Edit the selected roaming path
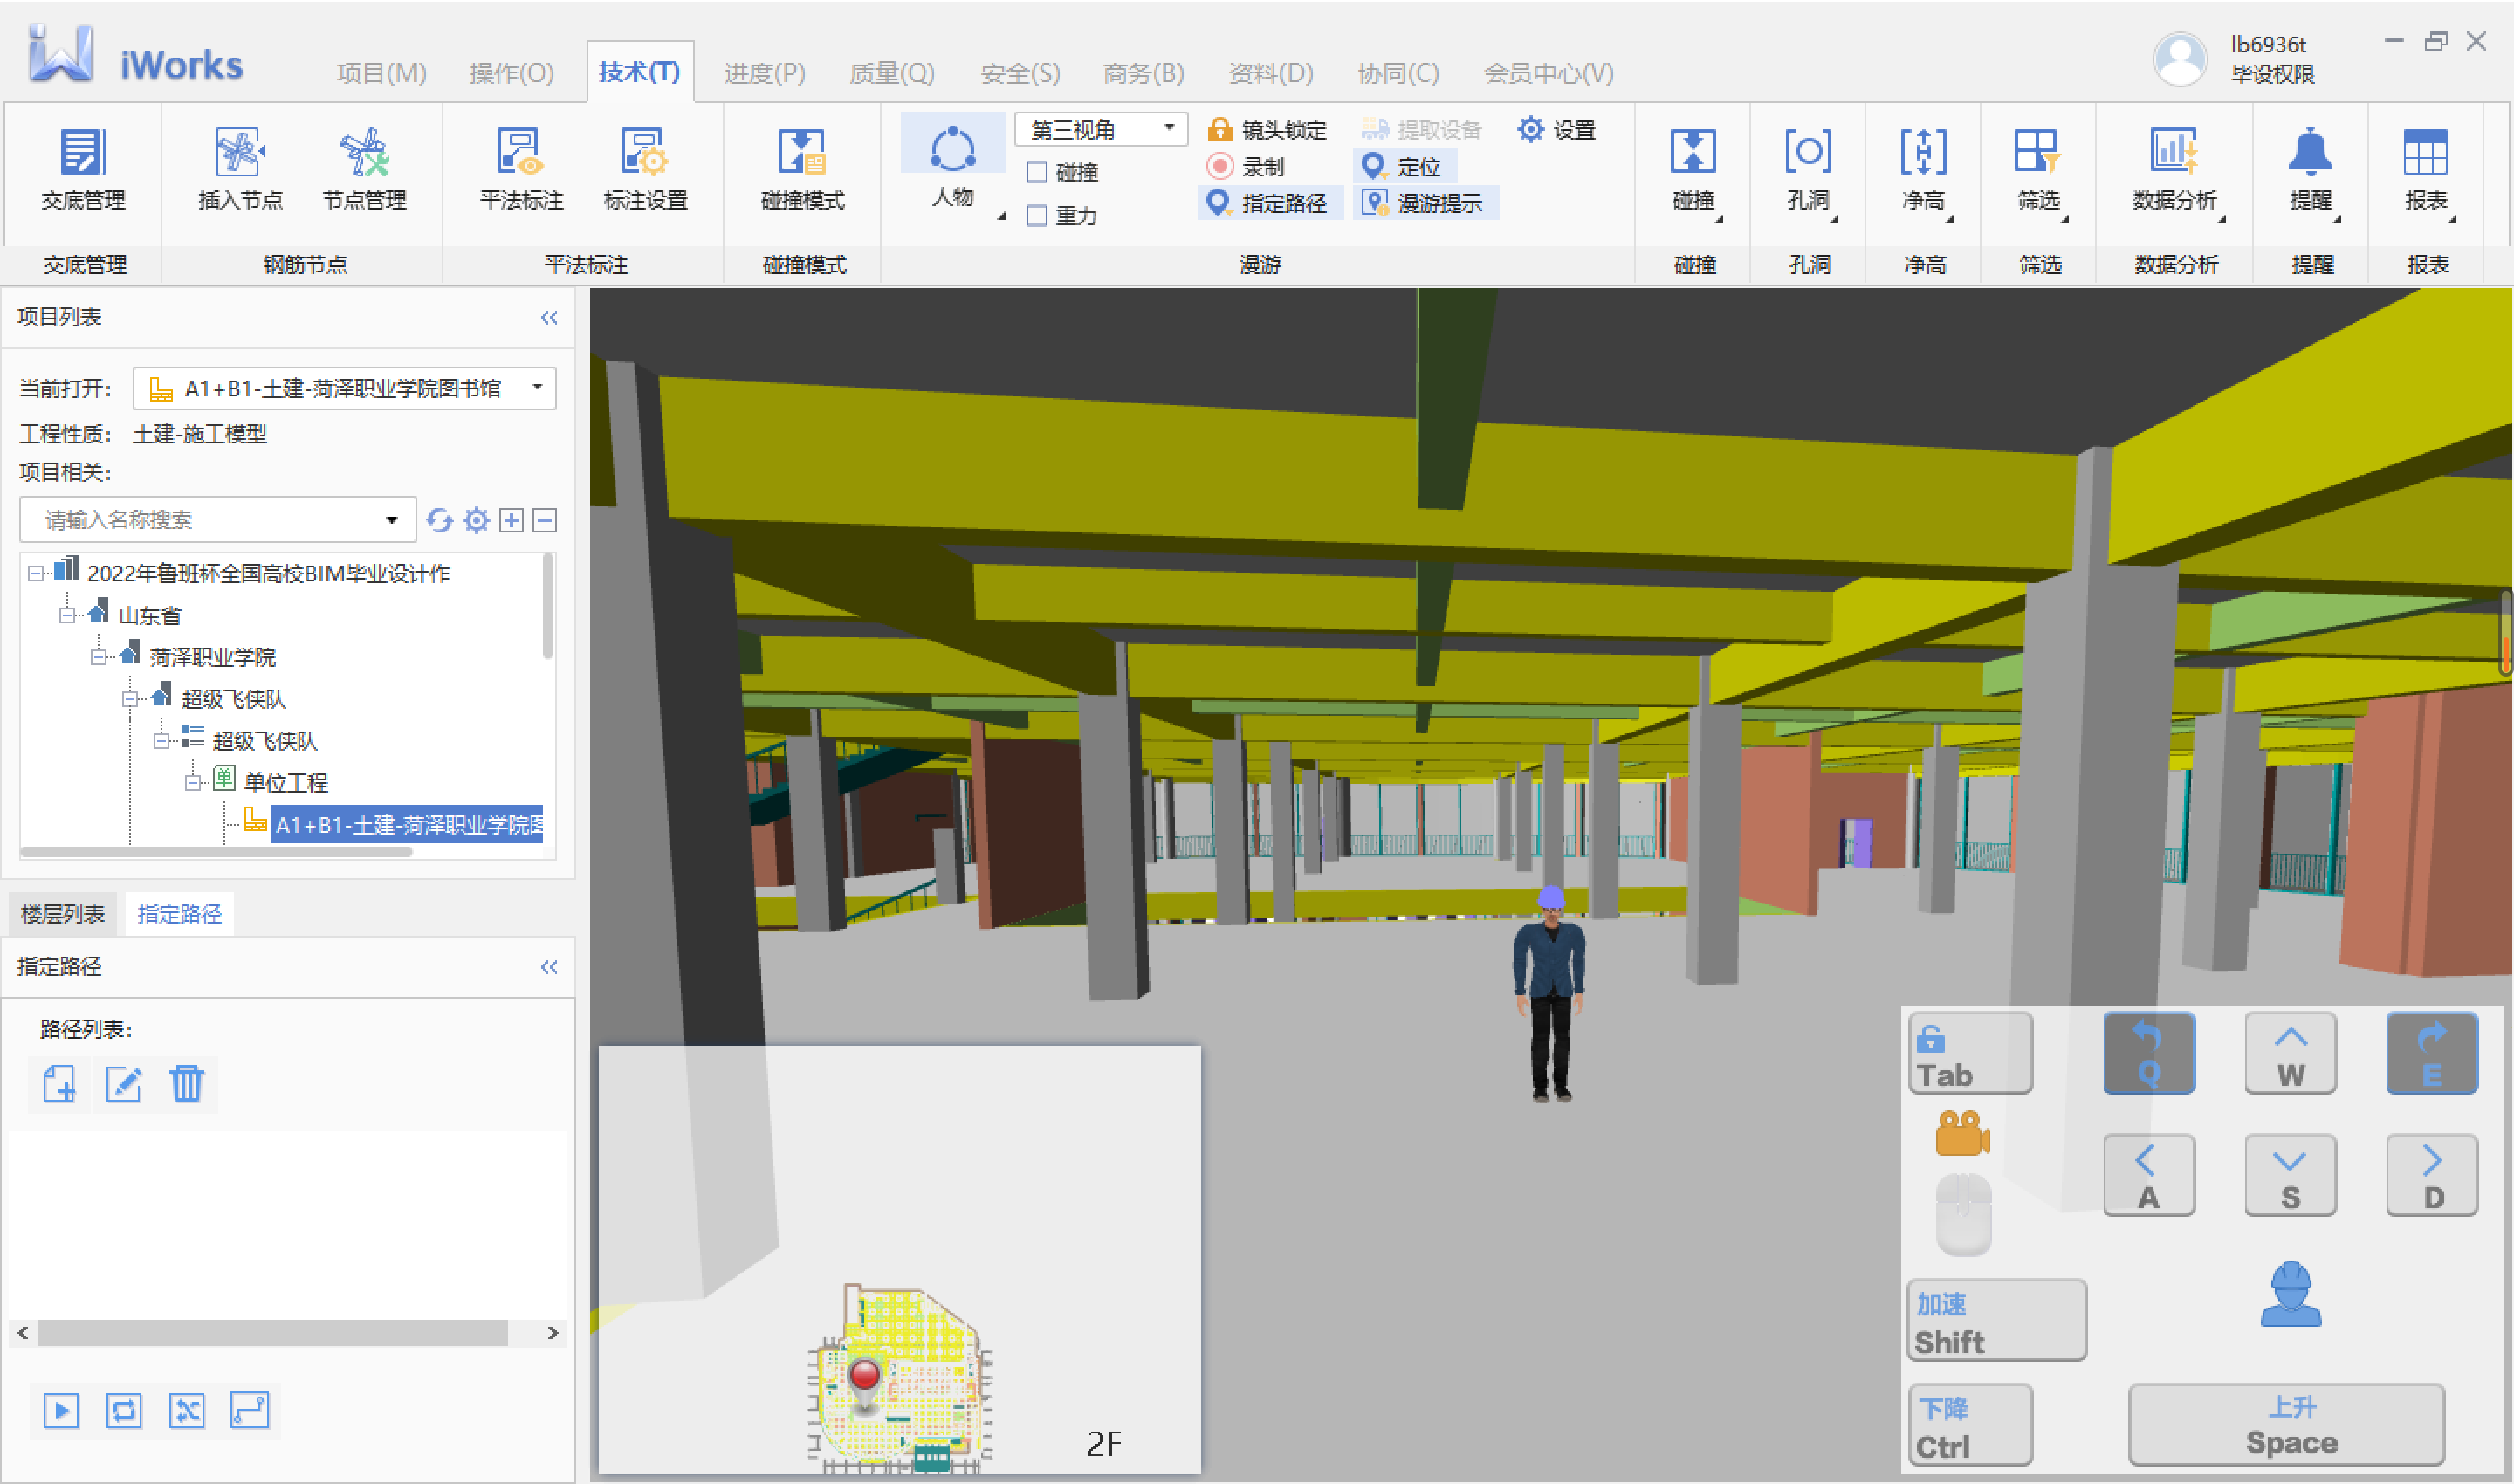Image resolution: width=2514 pixels, height=1484 pixels. [x=123, y=1084]
